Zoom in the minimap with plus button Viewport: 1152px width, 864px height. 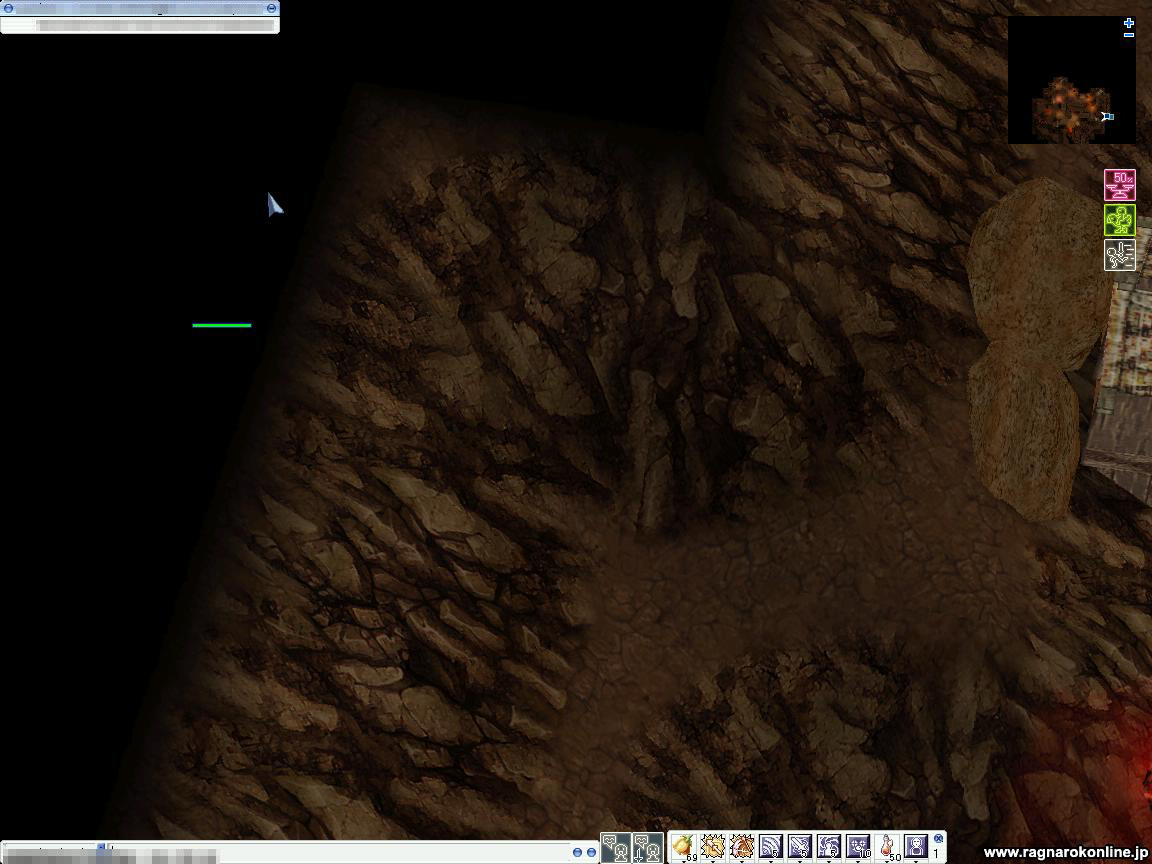(x=1129, y=24)
